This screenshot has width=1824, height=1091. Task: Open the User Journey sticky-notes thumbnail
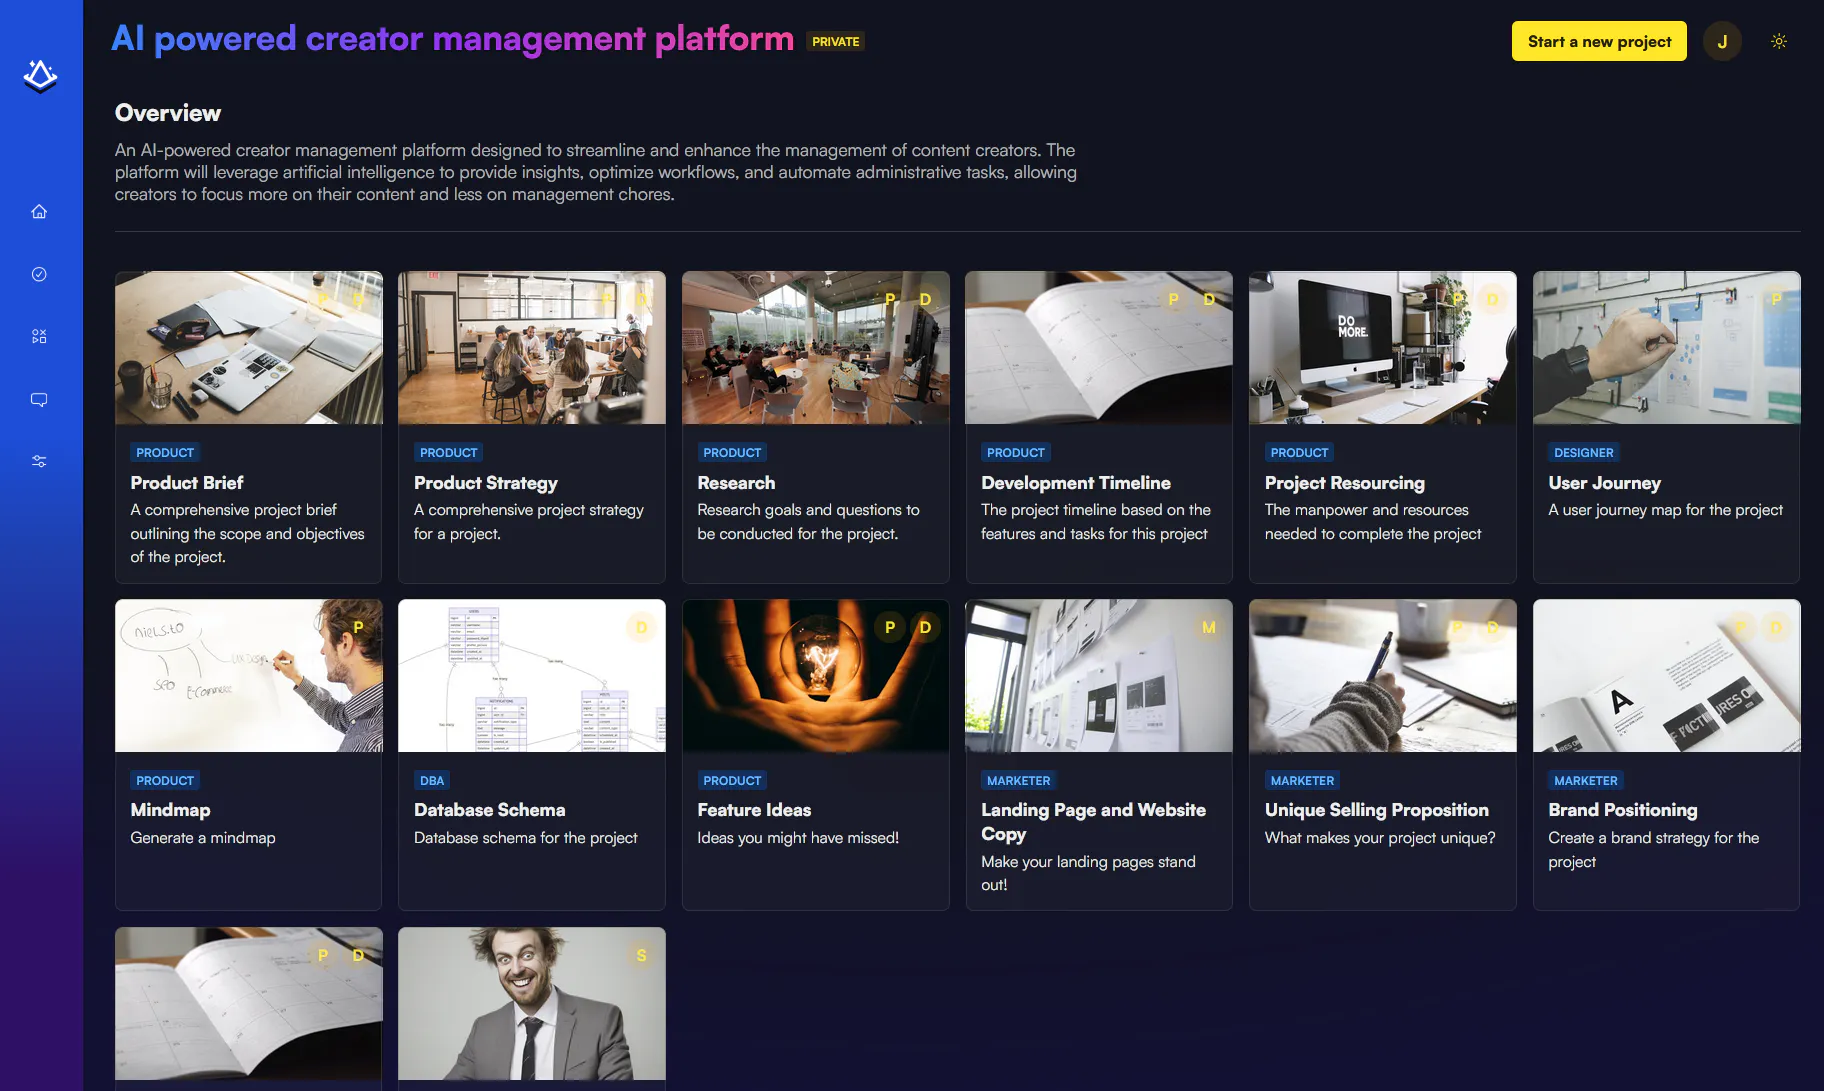pos(1667,348)
